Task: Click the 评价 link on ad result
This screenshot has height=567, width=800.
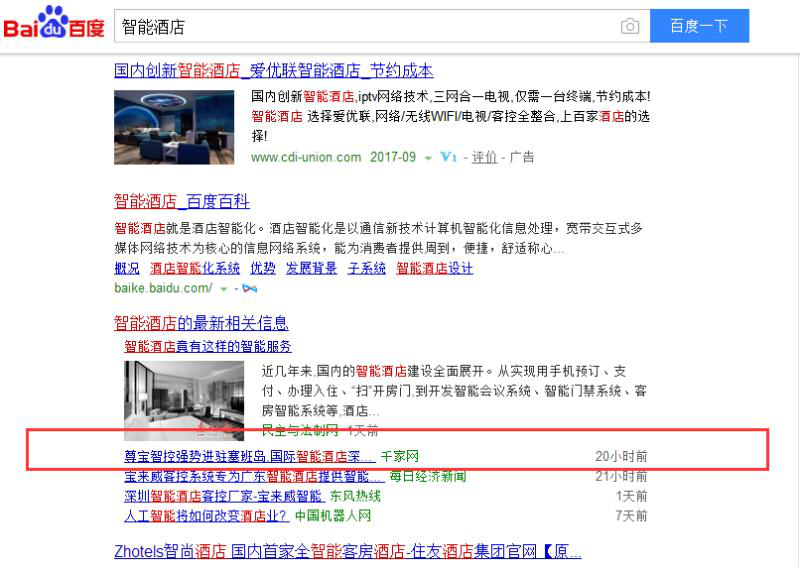Action: 484,157
